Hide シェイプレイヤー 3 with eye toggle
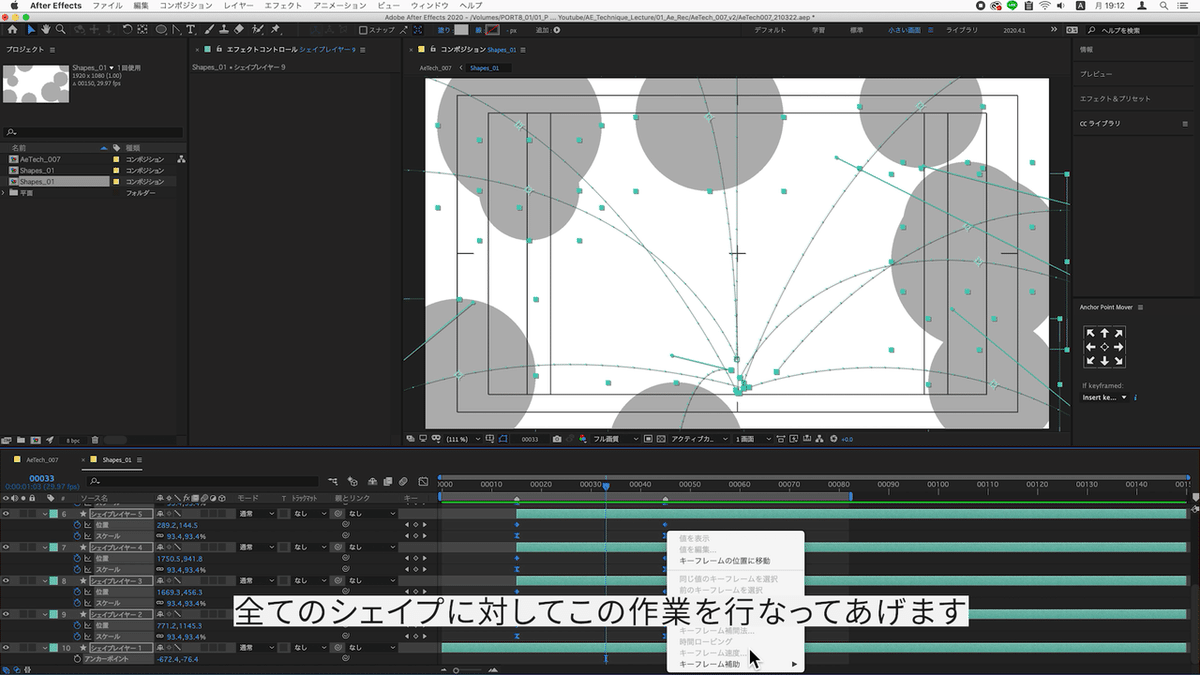Image resolution: width=1200 pixels, height=675 pixels. coord(6,581)
